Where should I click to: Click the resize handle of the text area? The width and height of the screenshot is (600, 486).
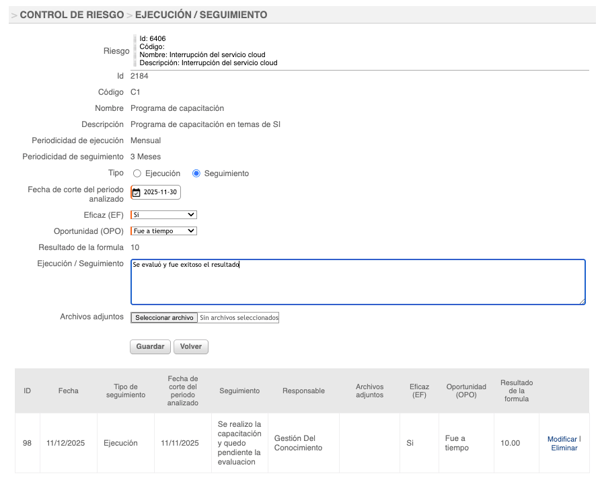582,302
